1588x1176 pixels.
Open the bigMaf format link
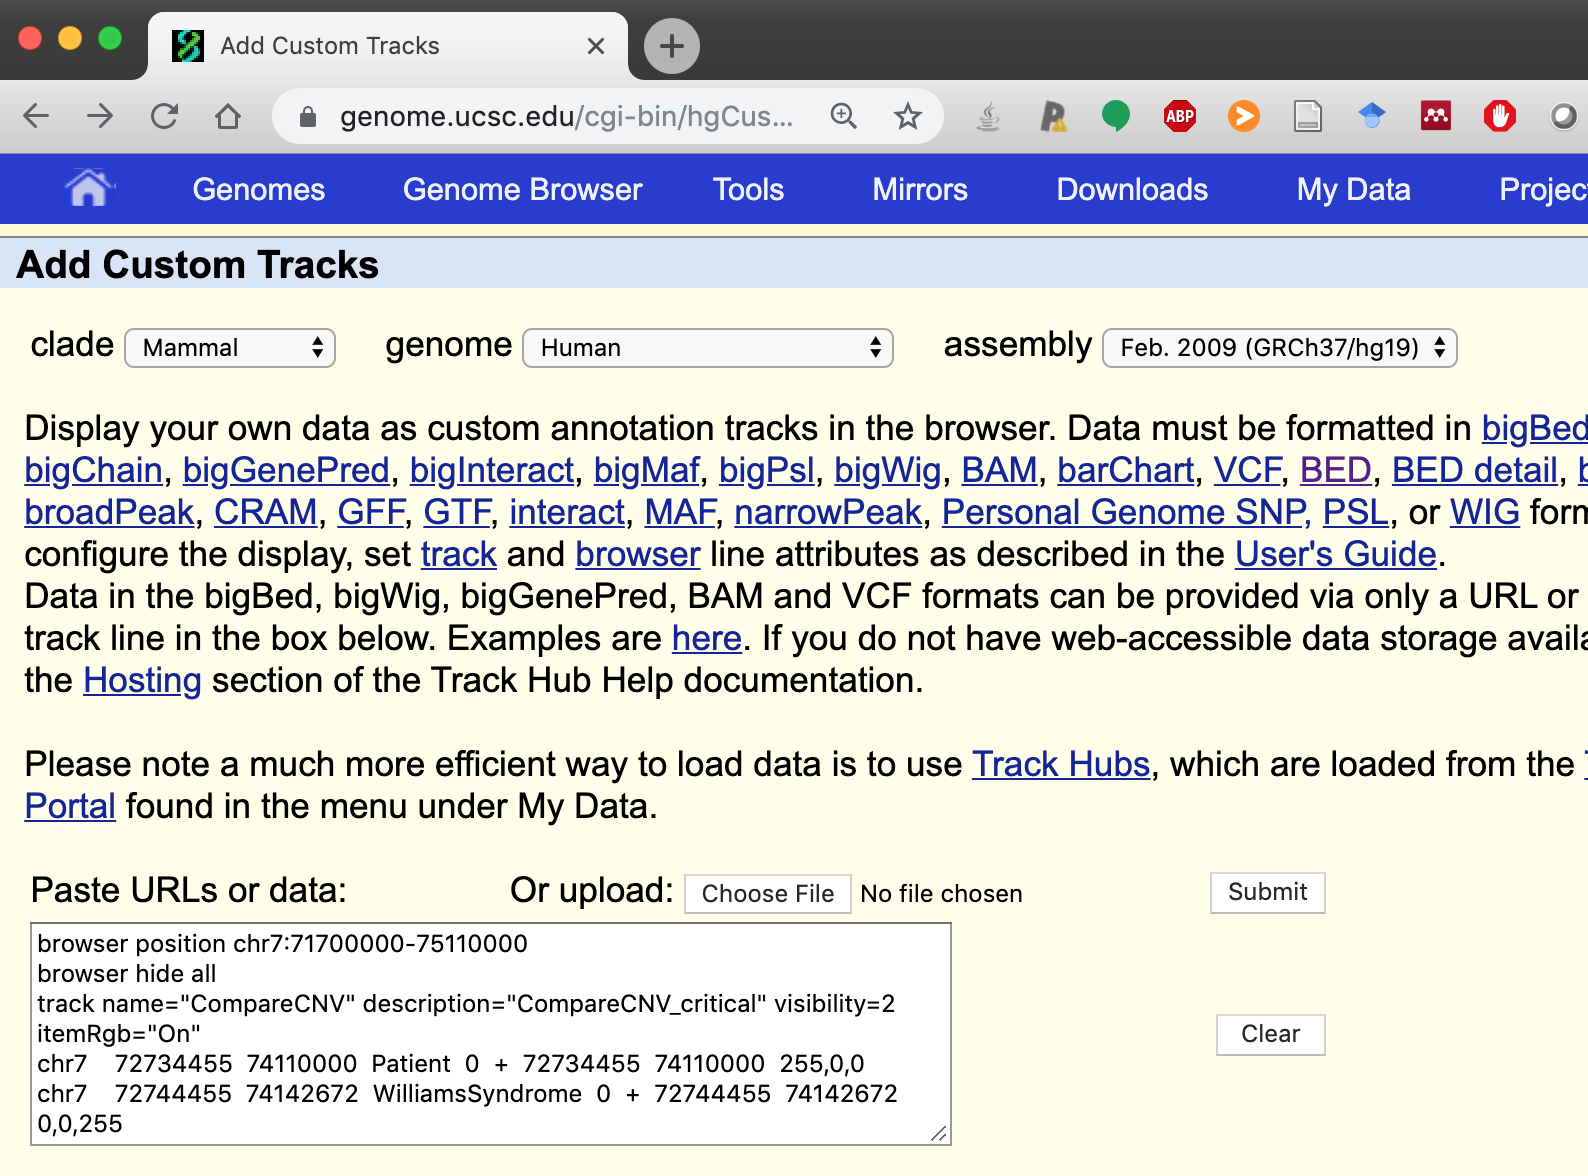click(647, 470)
